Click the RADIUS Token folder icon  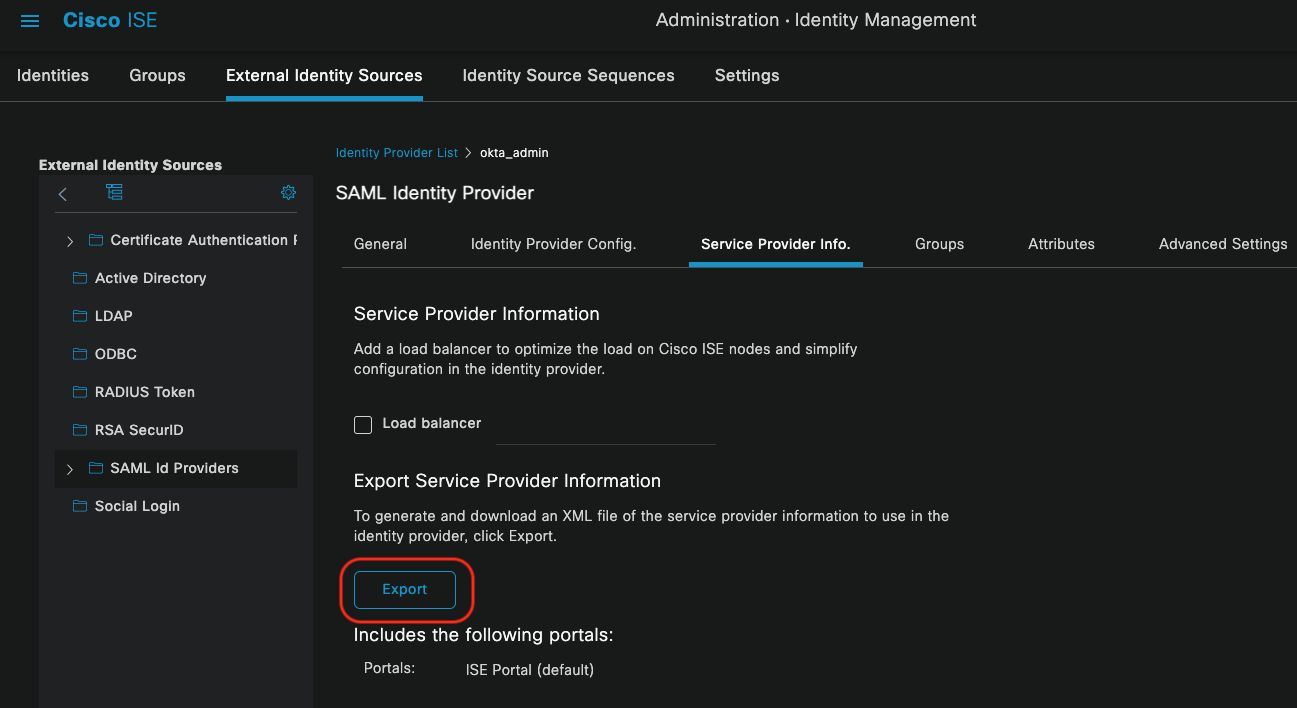tap(80, 392)
